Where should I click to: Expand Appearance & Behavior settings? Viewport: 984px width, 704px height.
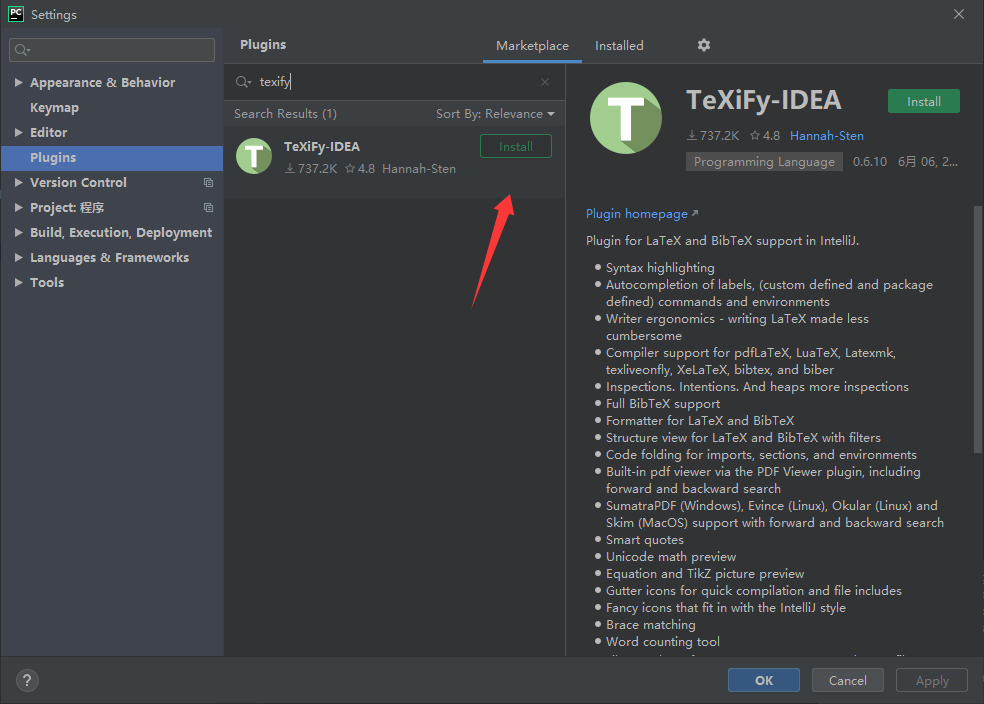coord(18,82)
